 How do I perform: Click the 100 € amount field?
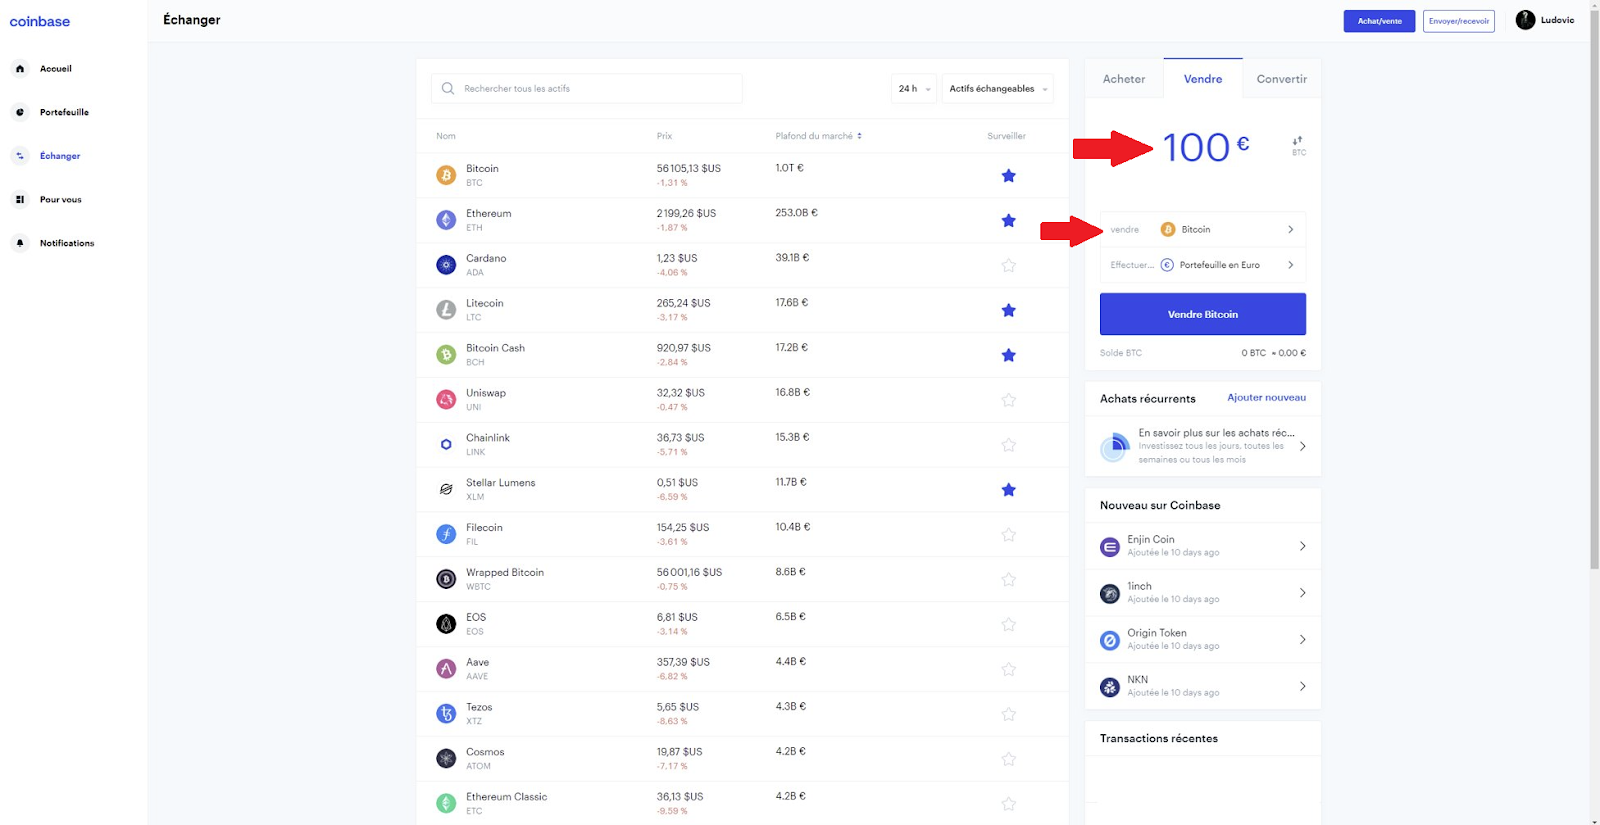[1206, 147]
